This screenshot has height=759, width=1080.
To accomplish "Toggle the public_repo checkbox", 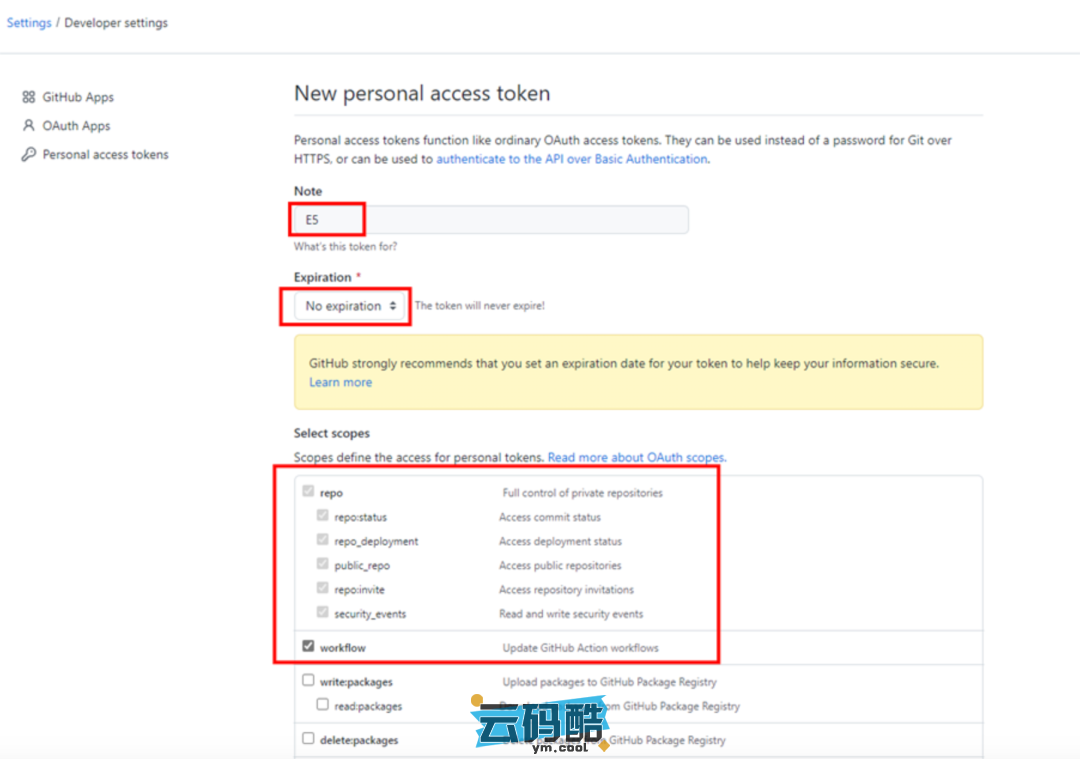I will click(322, 565).
